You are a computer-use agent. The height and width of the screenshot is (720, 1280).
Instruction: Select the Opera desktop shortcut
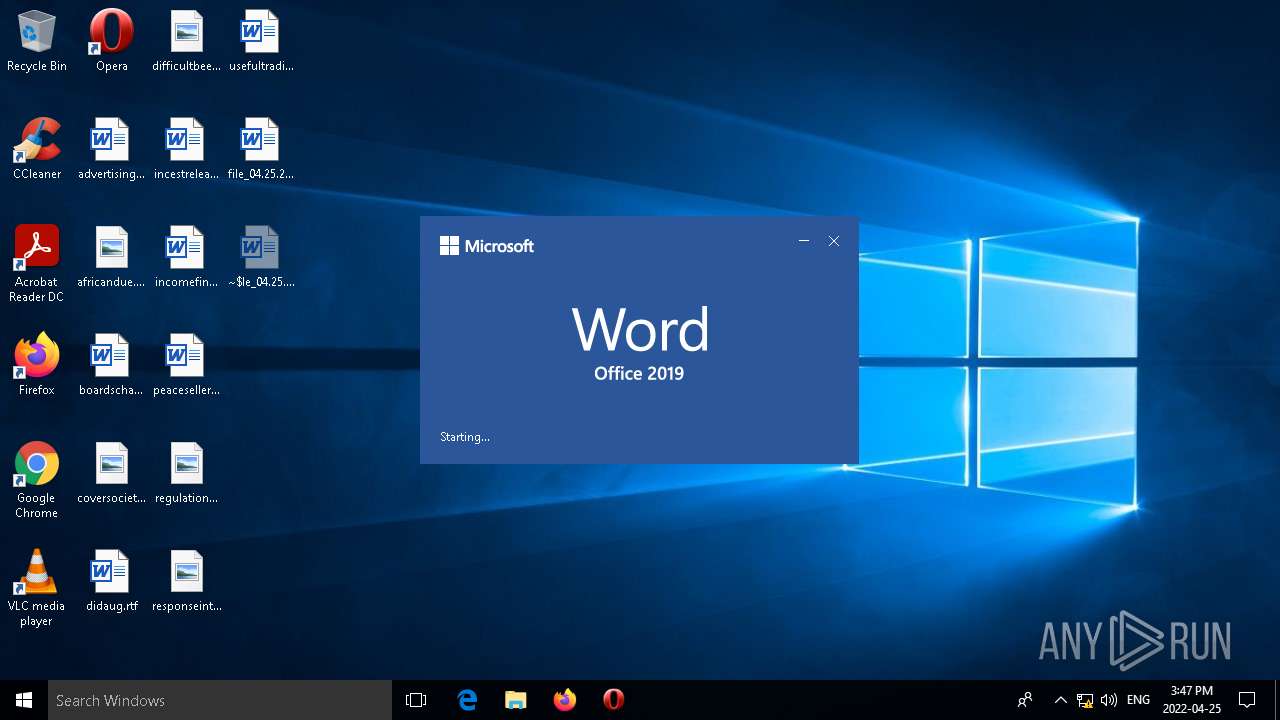click(112, 40)
